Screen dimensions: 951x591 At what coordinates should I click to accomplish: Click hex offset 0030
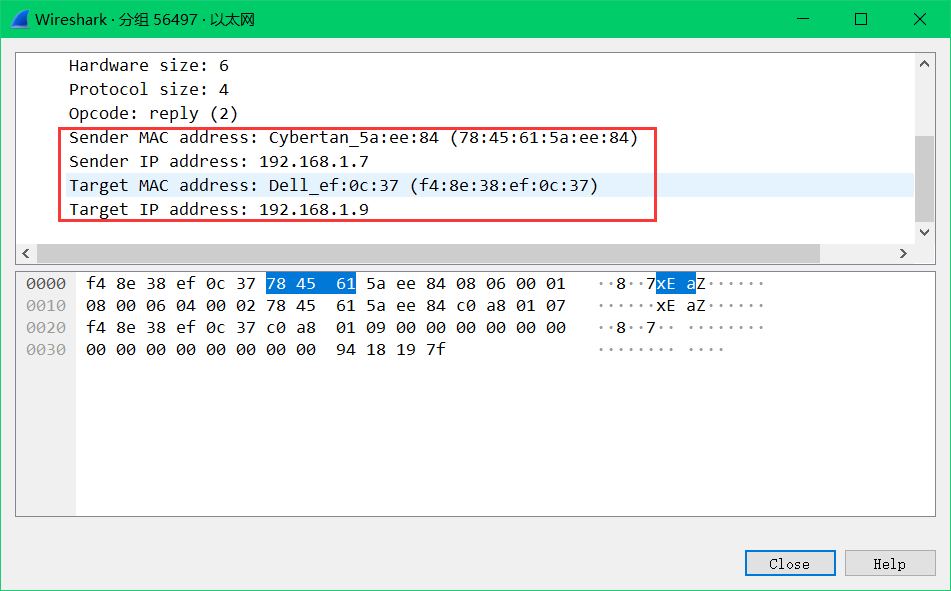coord(46,350)
